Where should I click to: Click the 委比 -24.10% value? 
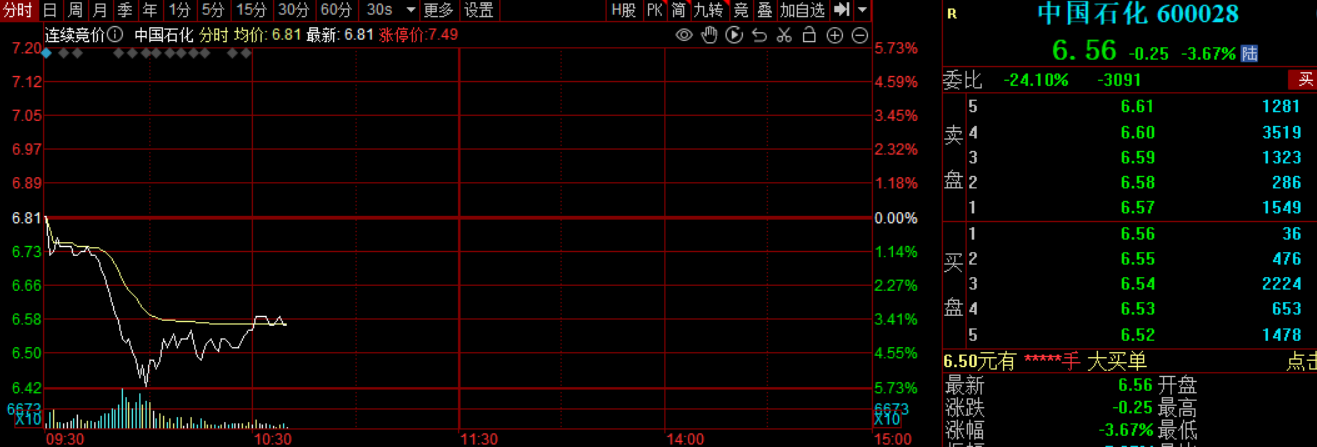click(x=1036, y=80)
